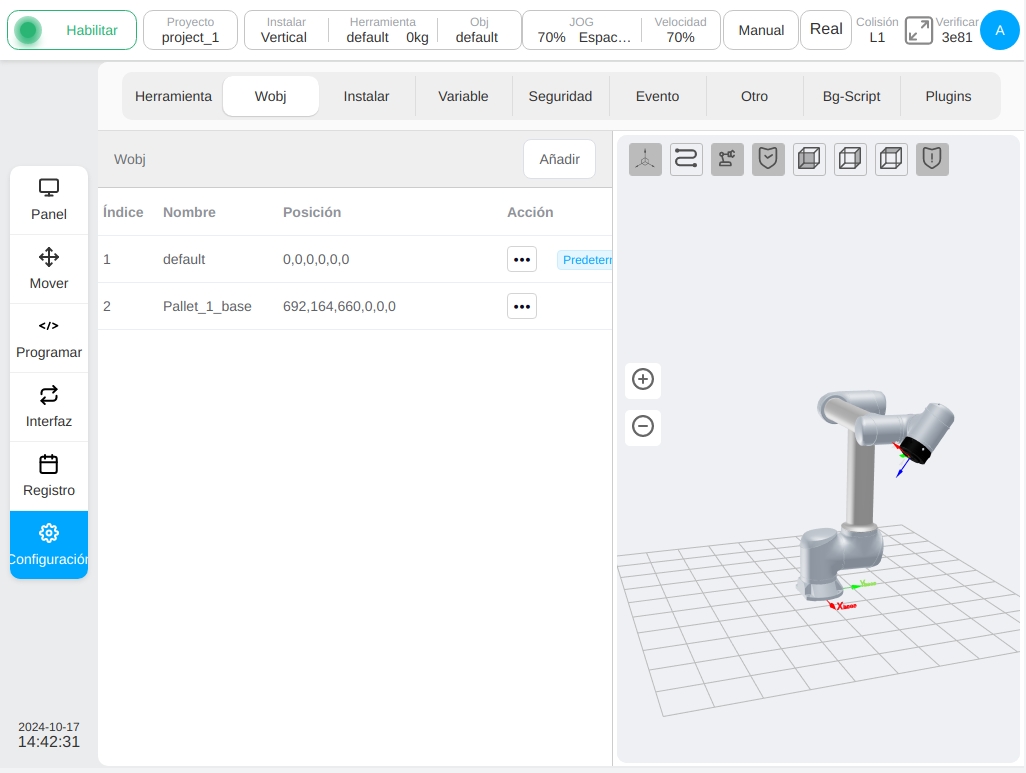Open the Proyecto project_1 selector
The width and height of the screenshot is (1026, 773).
(x=190, y=30)
